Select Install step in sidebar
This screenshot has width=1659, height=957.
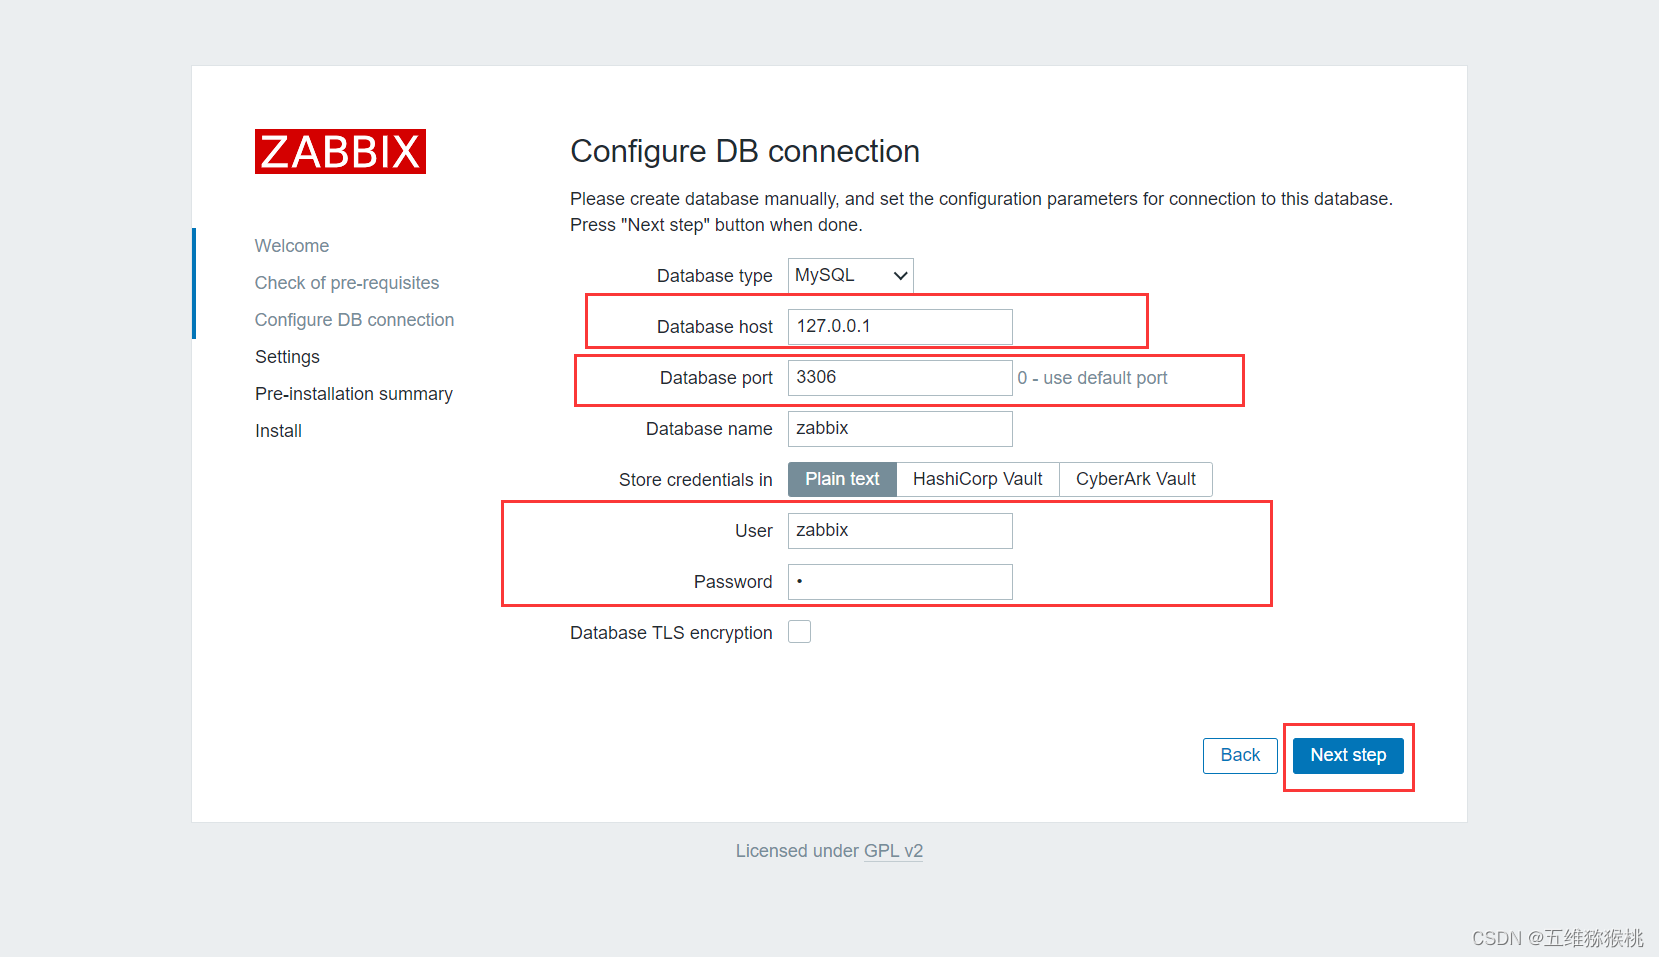tap(278, 431)
